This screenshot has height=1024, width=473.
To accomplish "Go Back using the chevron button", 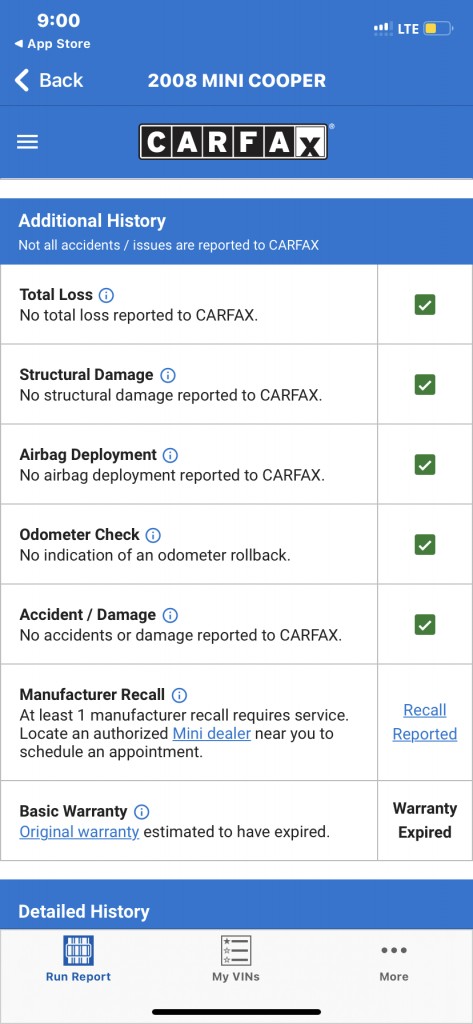I will click(x=48, y=80).
